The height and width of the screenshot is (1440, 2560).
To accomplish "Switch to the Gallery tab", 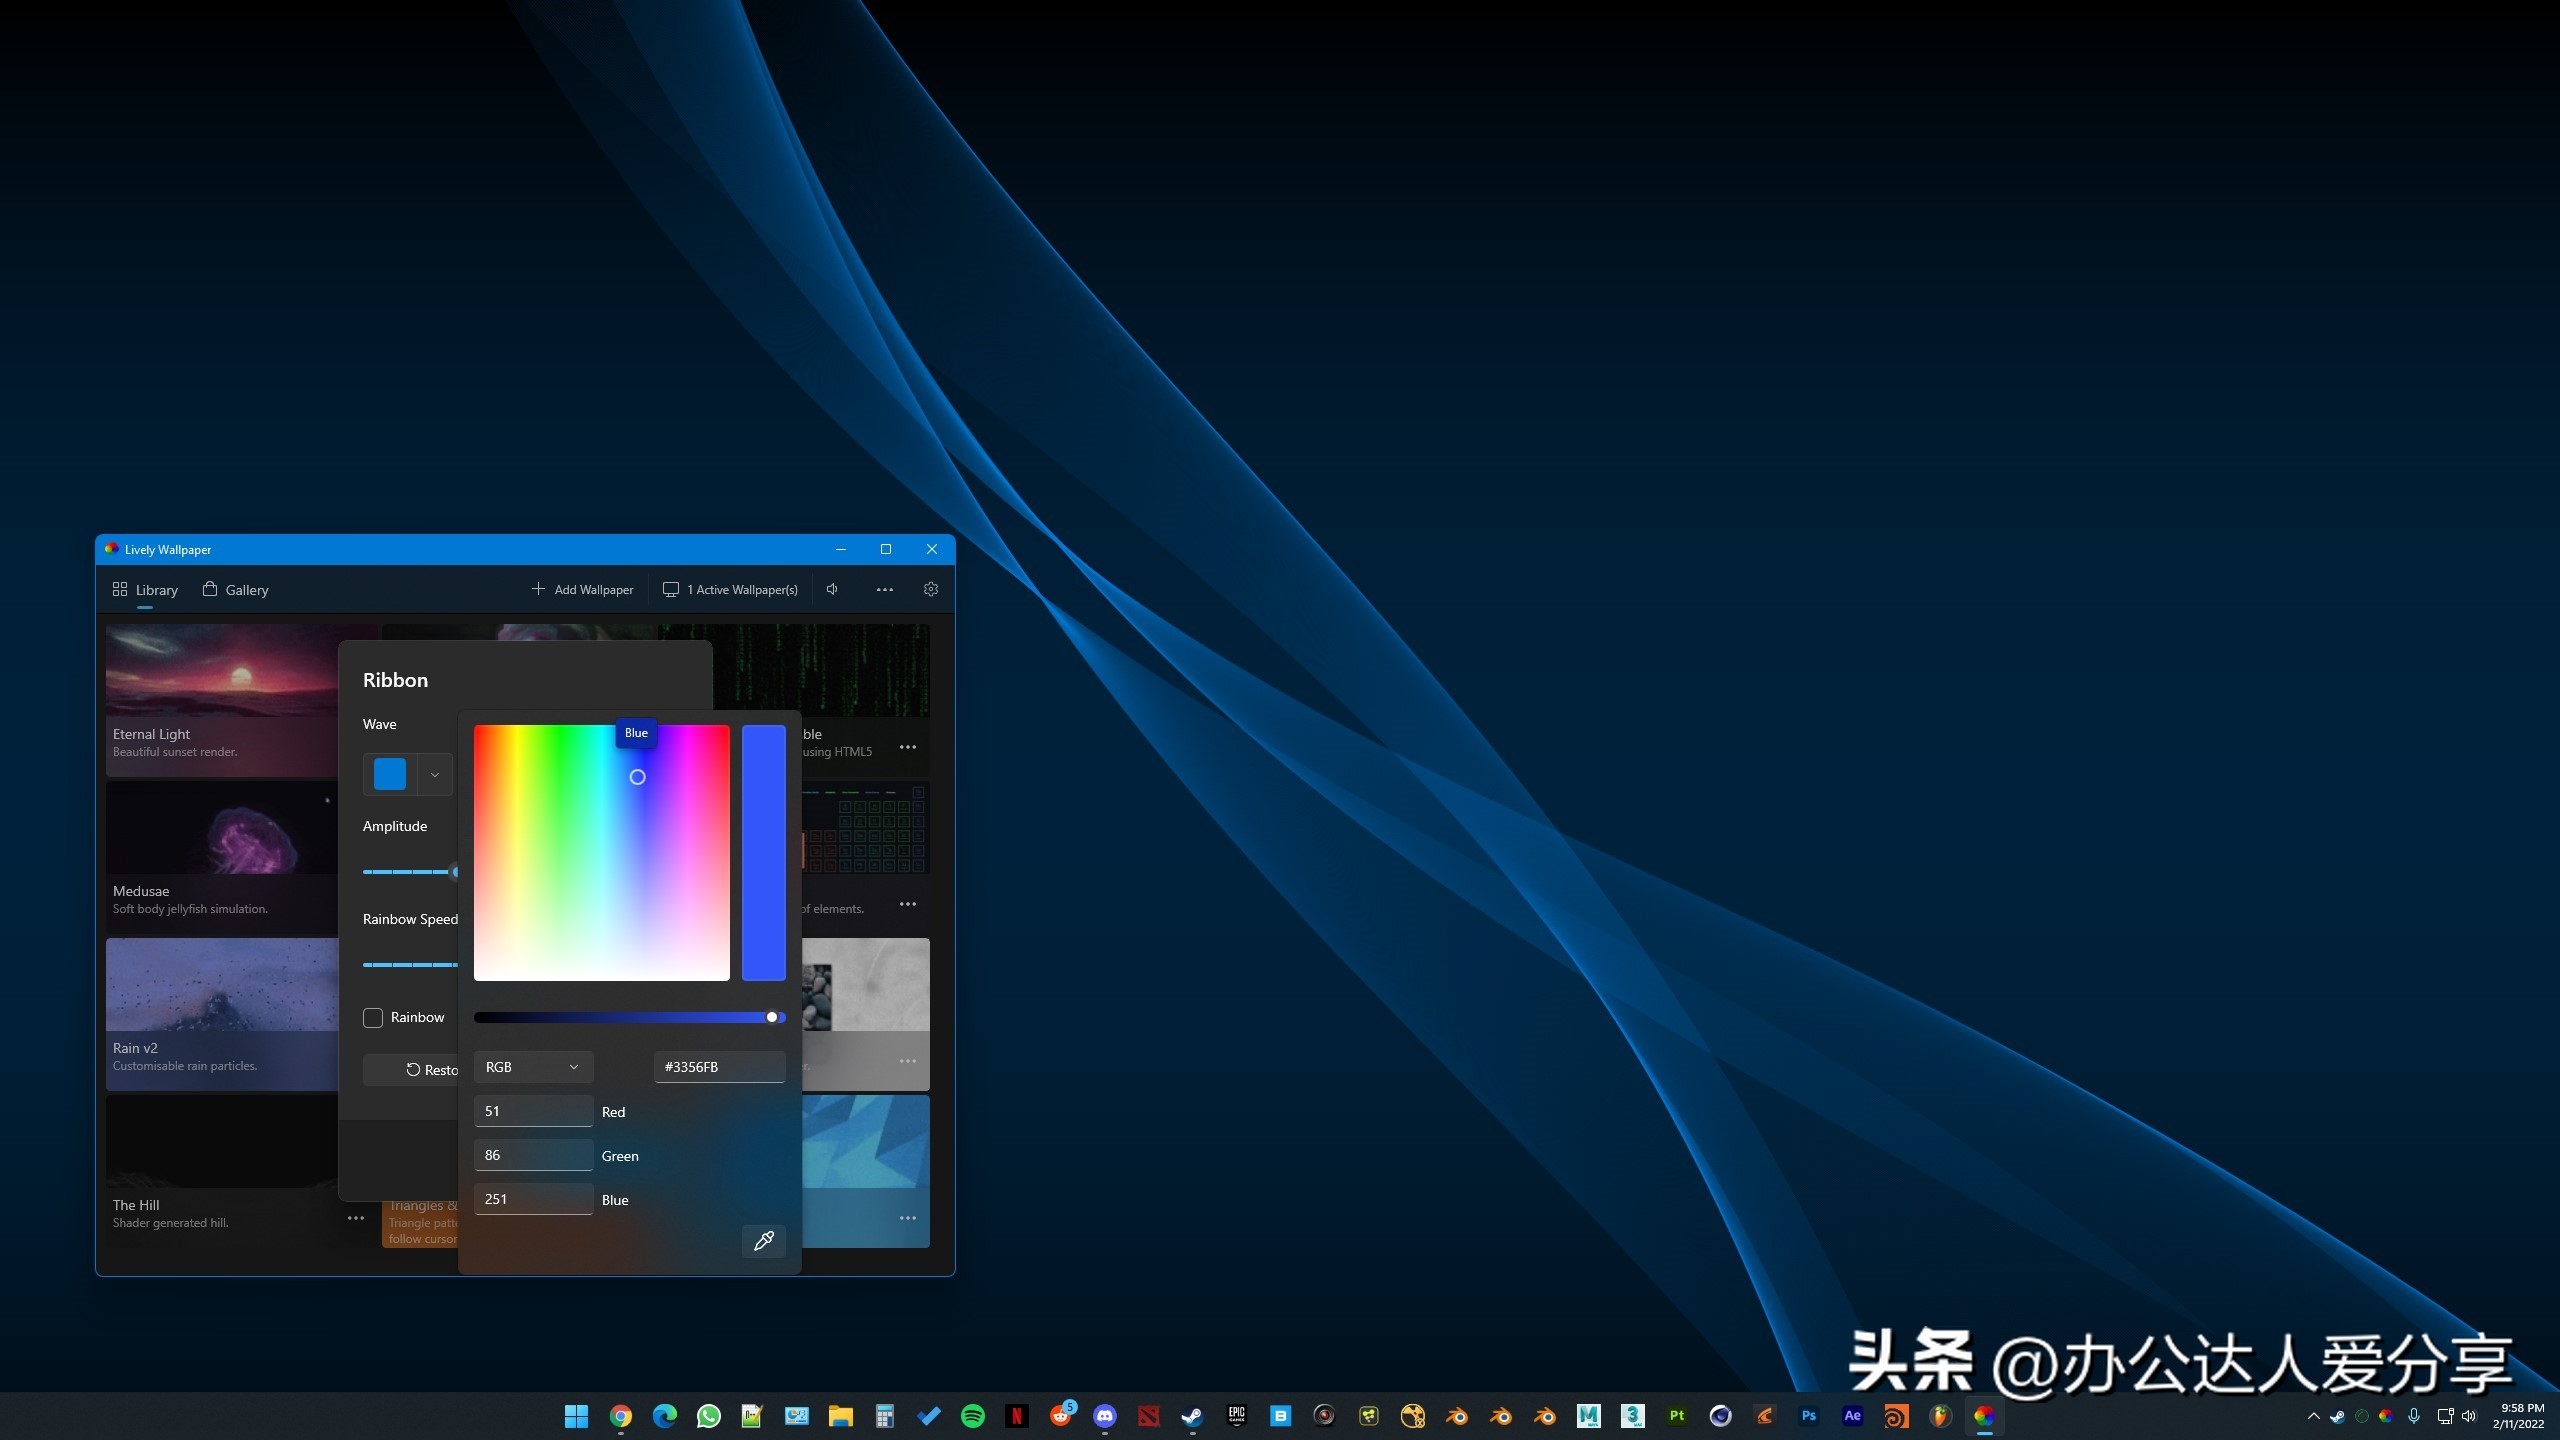I will coord(245,589).
